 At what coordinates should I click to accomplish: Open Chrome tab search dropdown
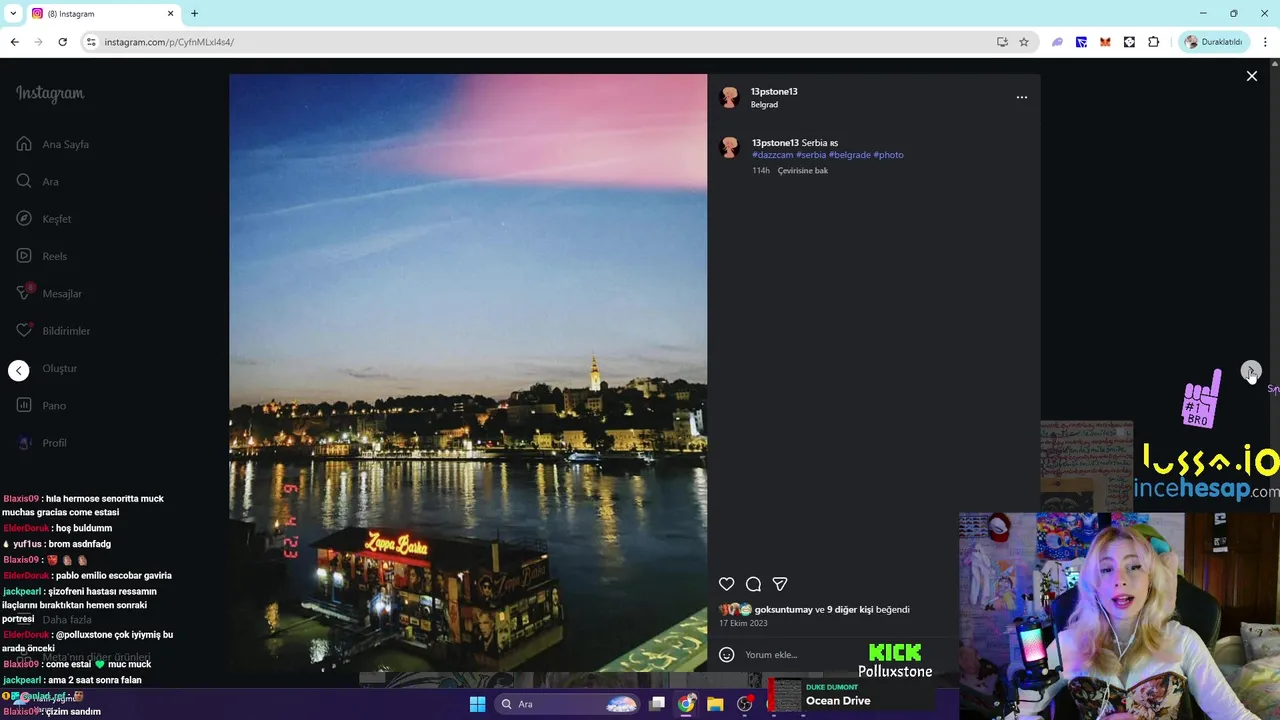click(12, 13)
